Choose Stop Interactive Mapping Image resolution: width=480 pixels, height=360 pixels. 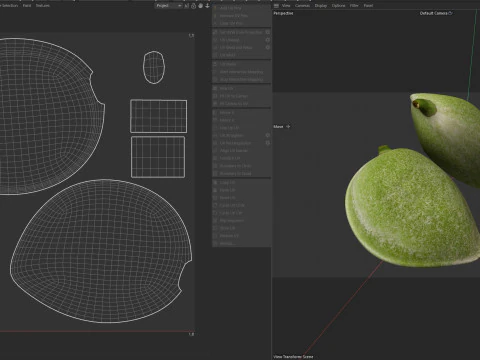point(242,79)
